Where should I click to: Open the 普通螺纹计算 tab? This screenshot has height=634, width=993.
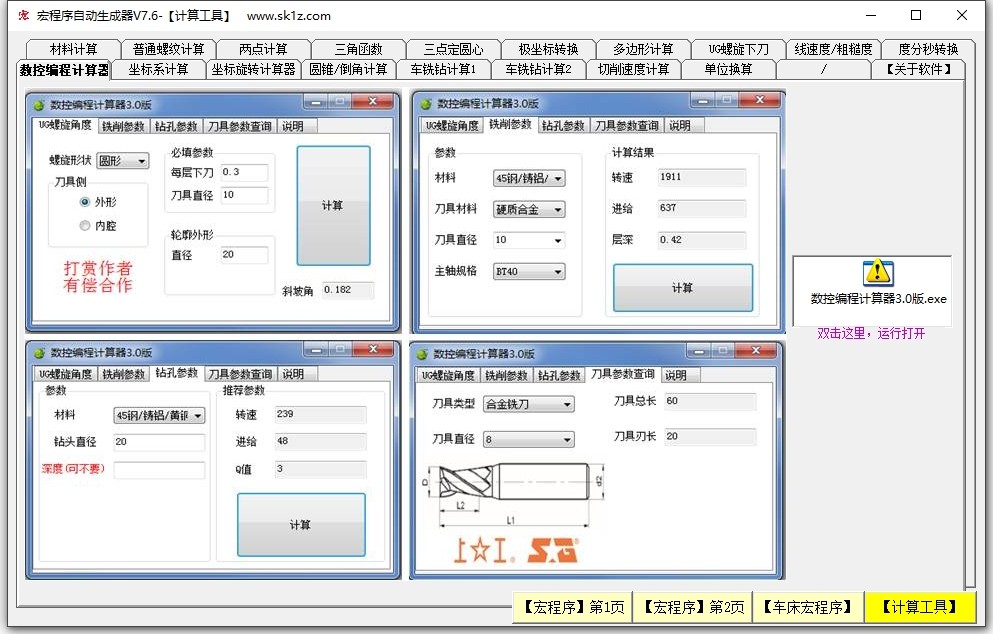click(x=168, y=49)
